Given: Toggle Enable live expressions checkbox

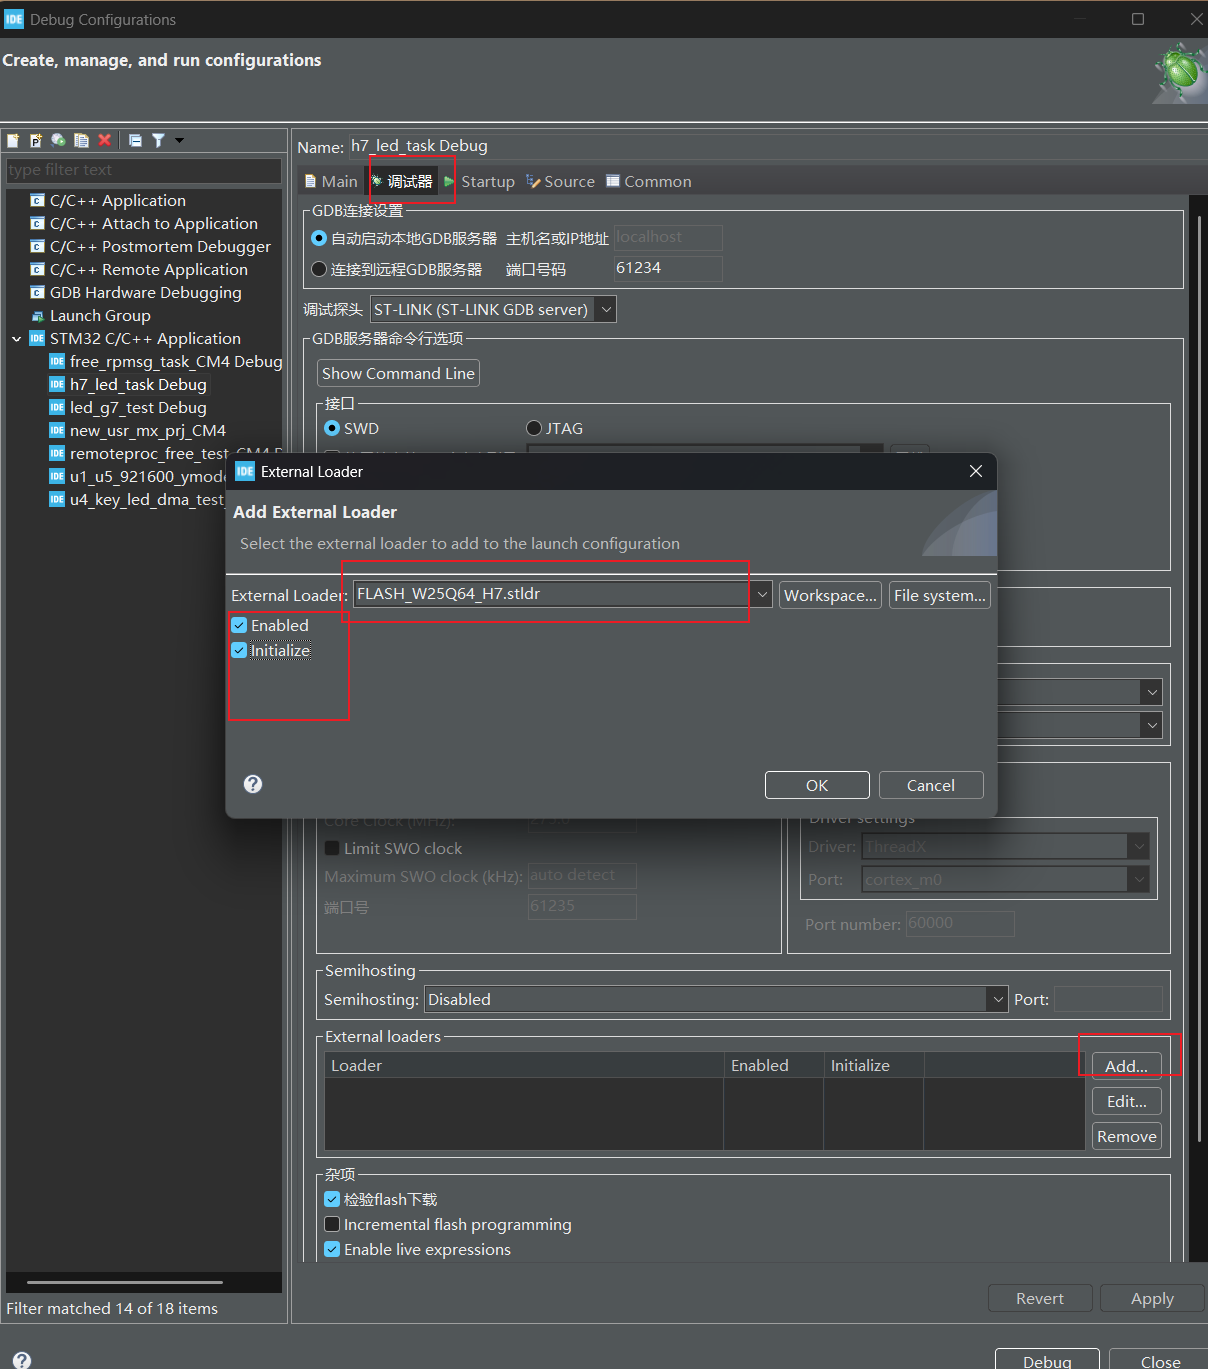Looking at the screenshot, I should (x=332, y=1249).
